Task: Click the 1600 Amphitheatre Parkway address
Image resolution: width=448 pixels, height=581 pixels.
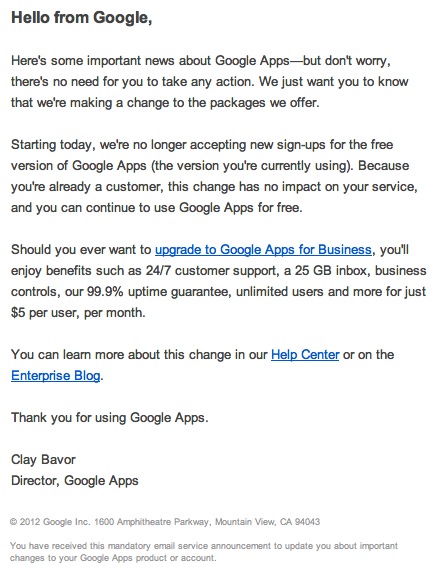Action: point(152,522)
